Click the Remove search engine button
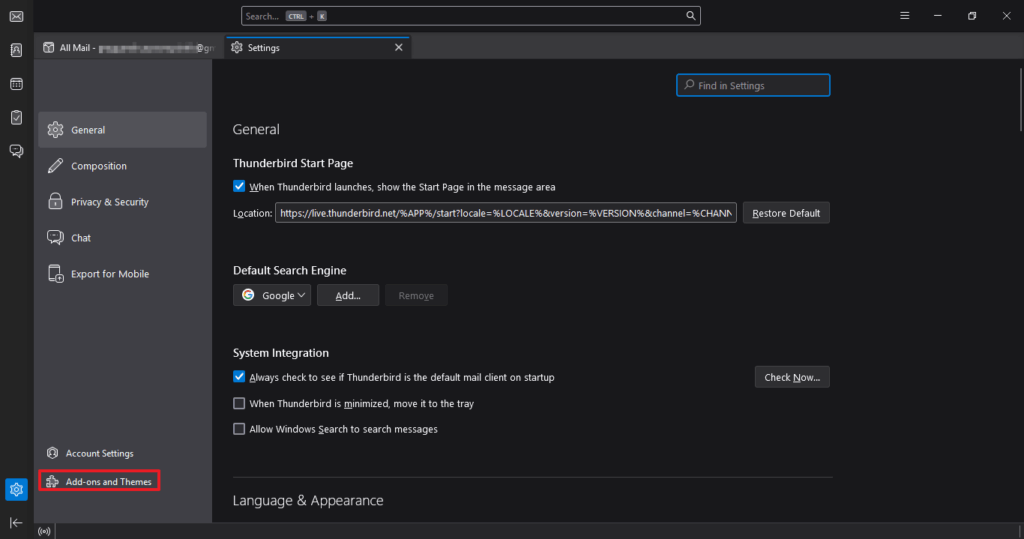 point(416,295)
